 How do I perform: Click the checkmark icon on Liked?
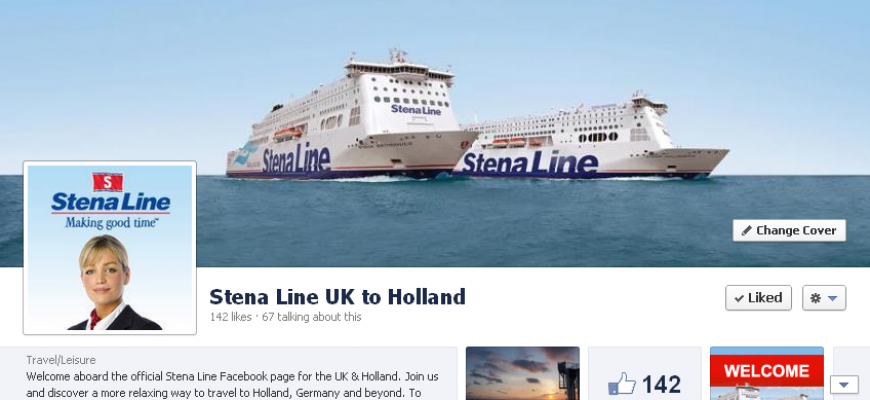[739, 298]
